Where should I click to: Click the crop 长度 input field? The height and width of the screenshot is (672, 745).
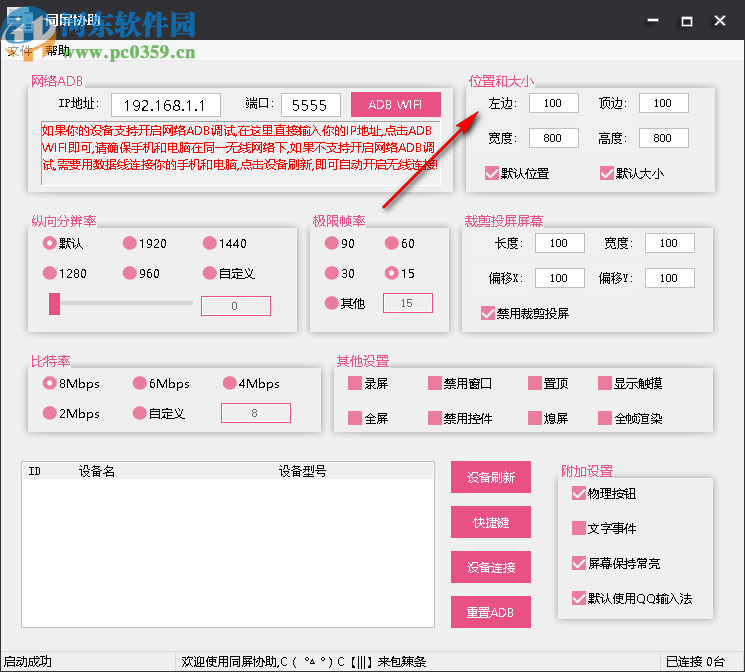point(560,243)
